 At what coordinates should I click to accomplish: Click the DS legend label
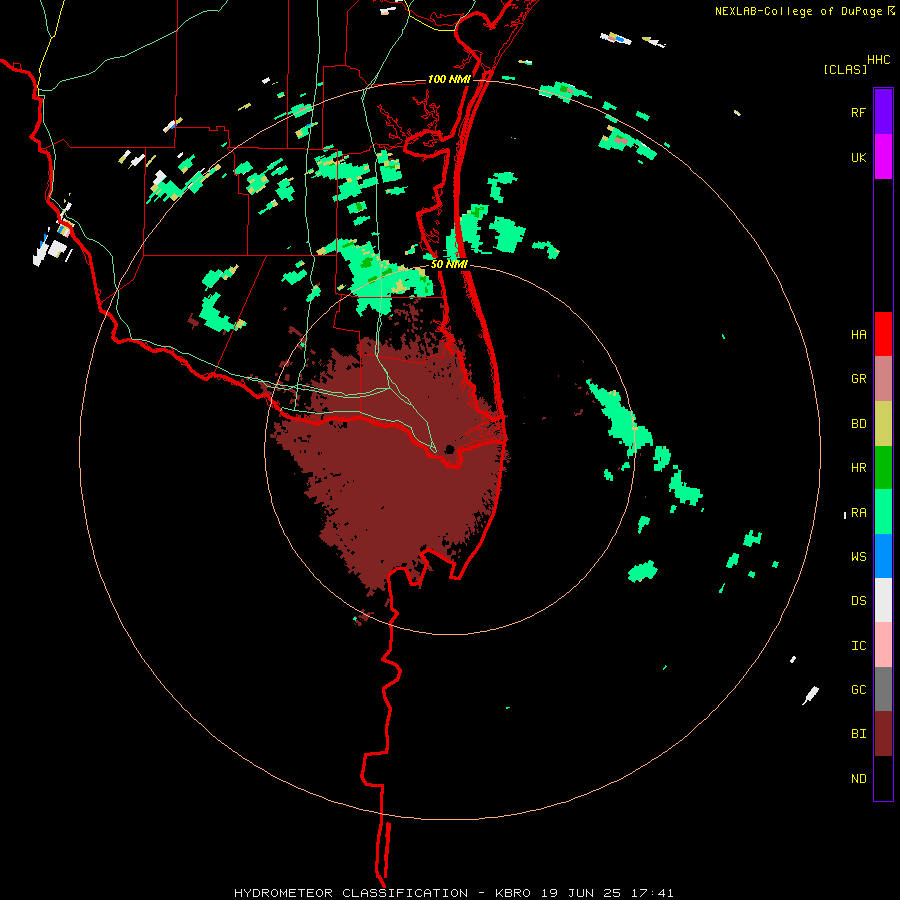(858, 601)
